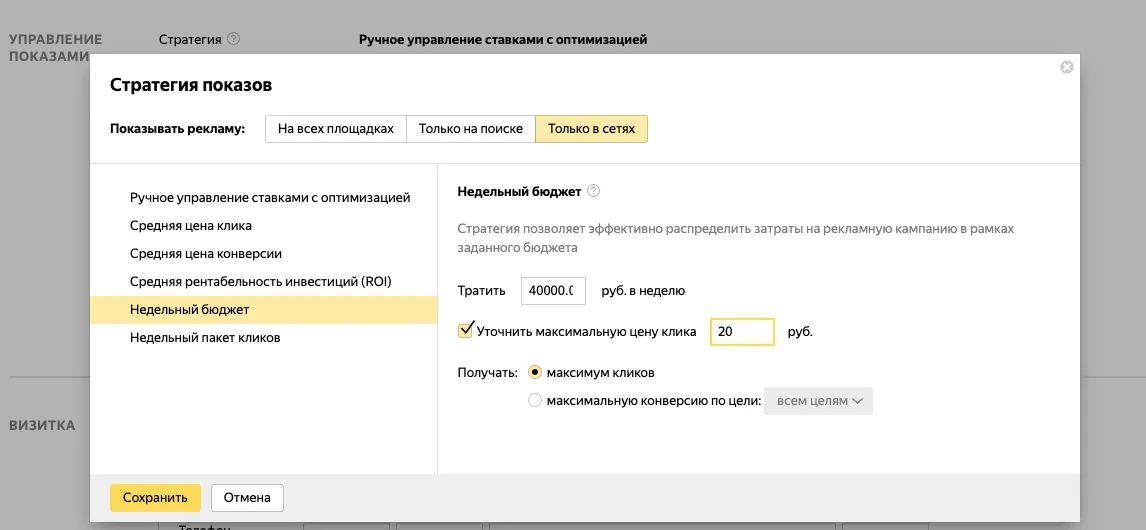Select максимум кликов radio option
The width and height of the screenshot is (1146, 530).
(x=535, y=372)
